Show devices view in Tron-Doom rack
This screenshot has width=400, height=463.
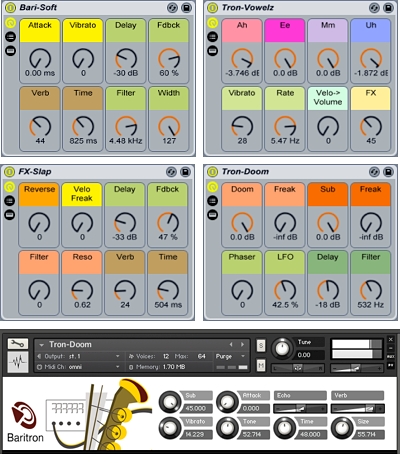coord(212,215)
